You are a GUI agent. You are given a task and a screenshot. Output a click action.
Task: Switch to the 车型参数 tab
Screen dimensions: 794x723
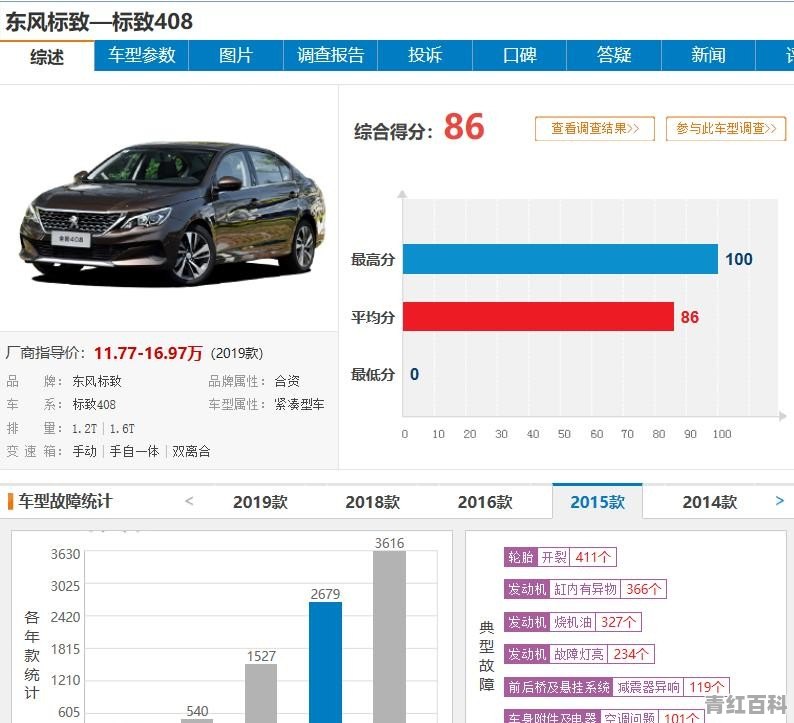141,55
